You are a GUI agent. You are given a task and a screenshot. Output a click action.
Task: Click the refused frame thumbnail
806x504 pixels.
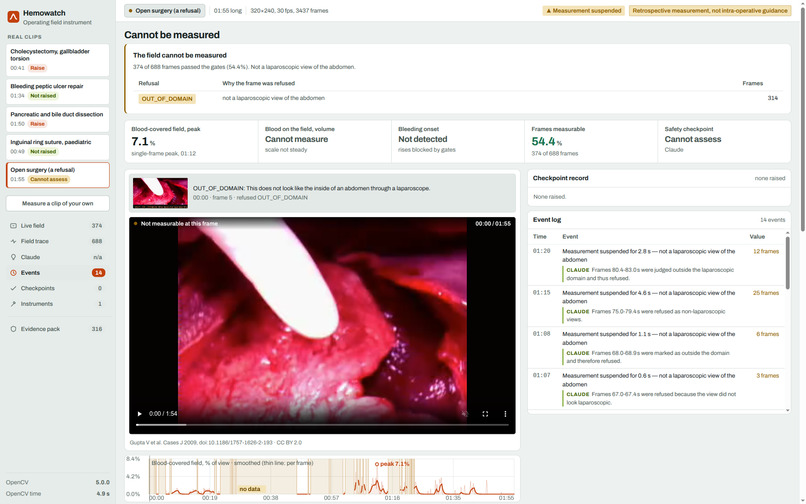(160, 193)
